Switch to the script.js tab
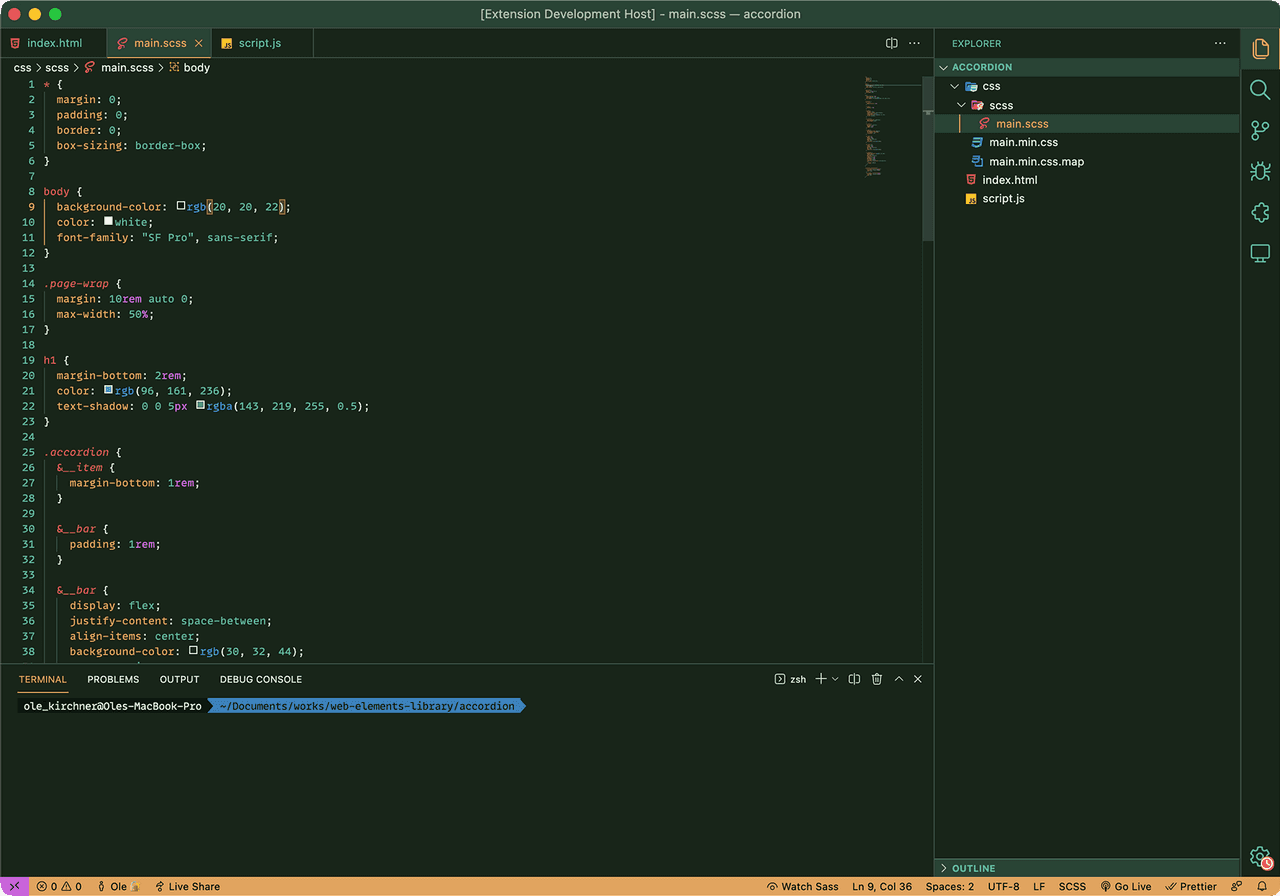1280x896 pixels. click(x=260, y=43)
